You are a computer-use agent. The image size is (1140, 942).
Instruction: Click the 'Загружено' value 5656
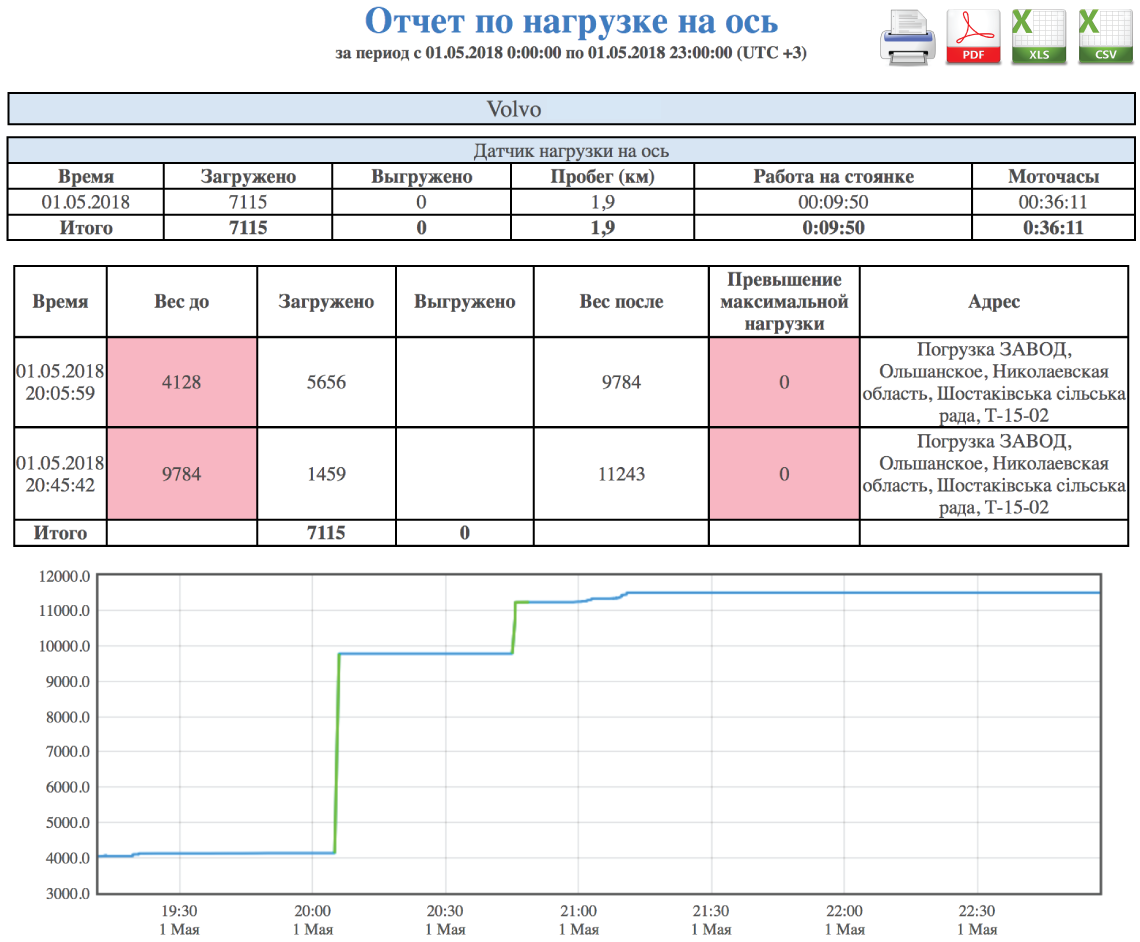click(326, 382)
